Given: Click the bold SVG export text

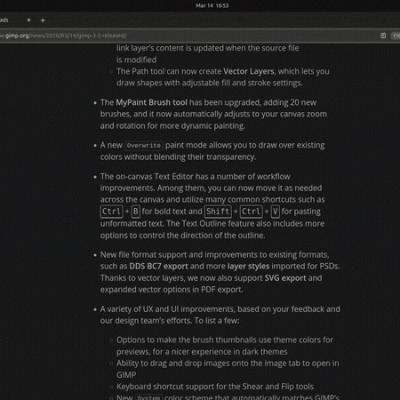Looking at the screenshot, I should pyautogui.click(x=285, y=278).
